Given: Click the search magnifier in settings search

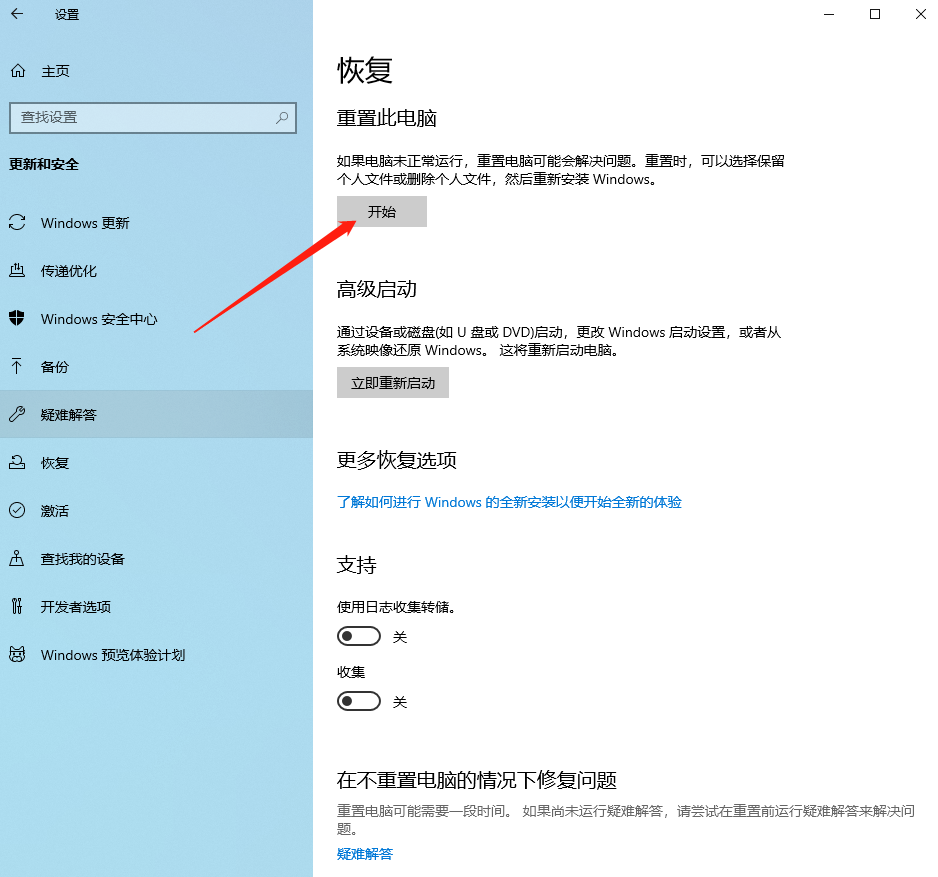Looking at the screenshot, I should 283,118.
